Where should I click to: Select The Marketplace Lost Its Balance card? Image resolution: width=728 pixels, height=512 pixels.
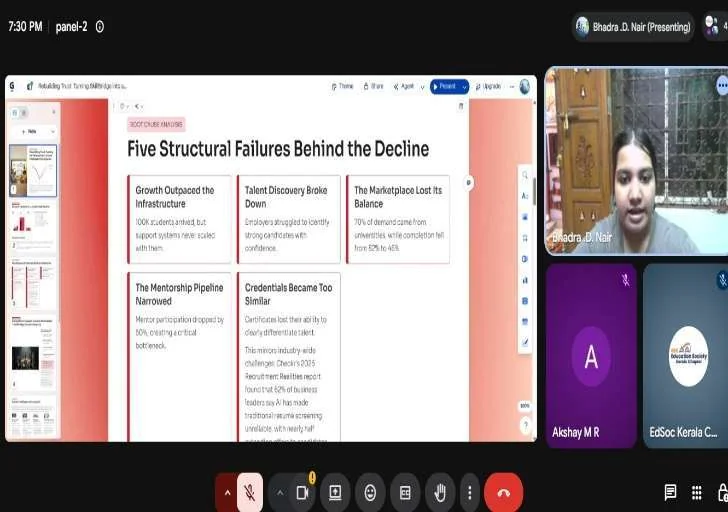click(398, 219)
